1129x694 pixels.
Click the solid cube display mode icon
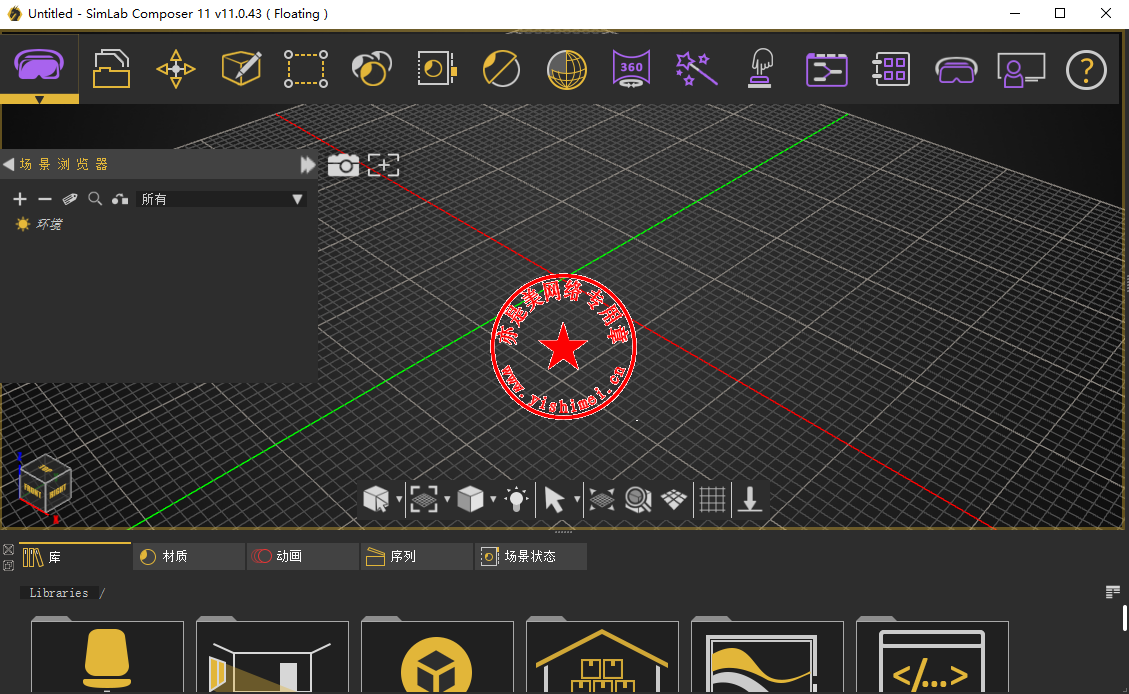tap(470, 499)
